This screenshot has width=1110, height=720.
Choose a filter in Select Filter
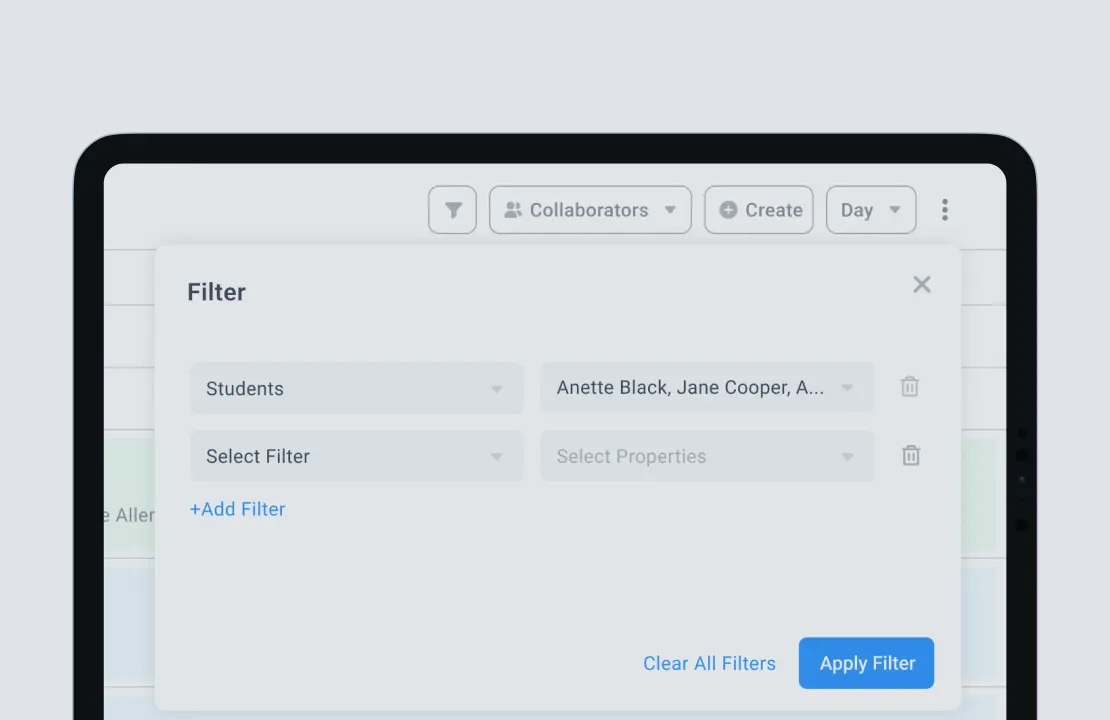[x=340, y=456]
